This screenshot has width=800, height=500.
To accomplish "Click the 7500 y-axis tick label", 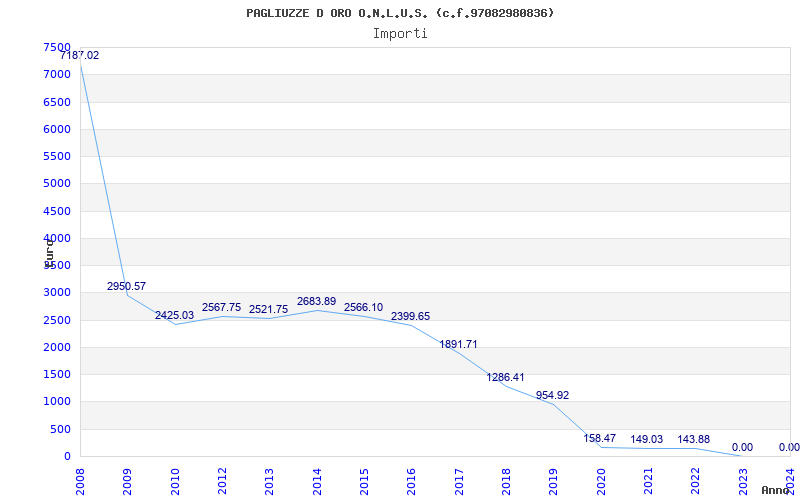I will click(57, 47).
